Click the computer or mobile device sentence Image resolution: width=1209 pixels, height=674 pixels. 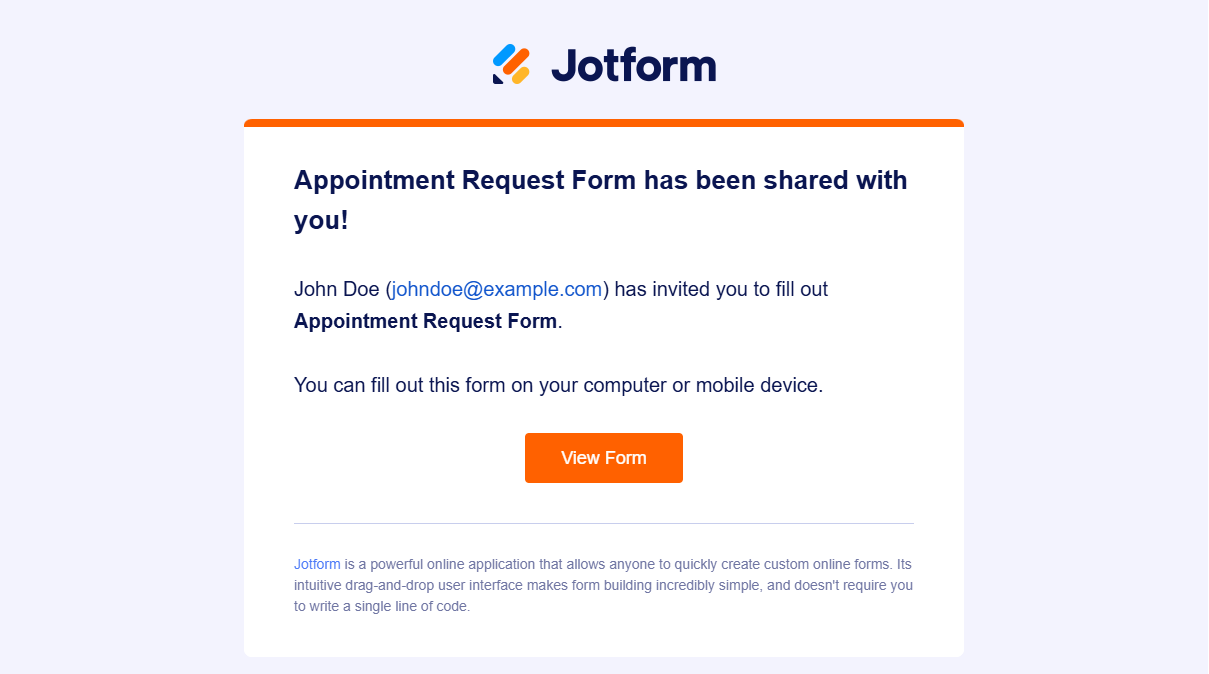pyautogui.click(x=558, y=385)
